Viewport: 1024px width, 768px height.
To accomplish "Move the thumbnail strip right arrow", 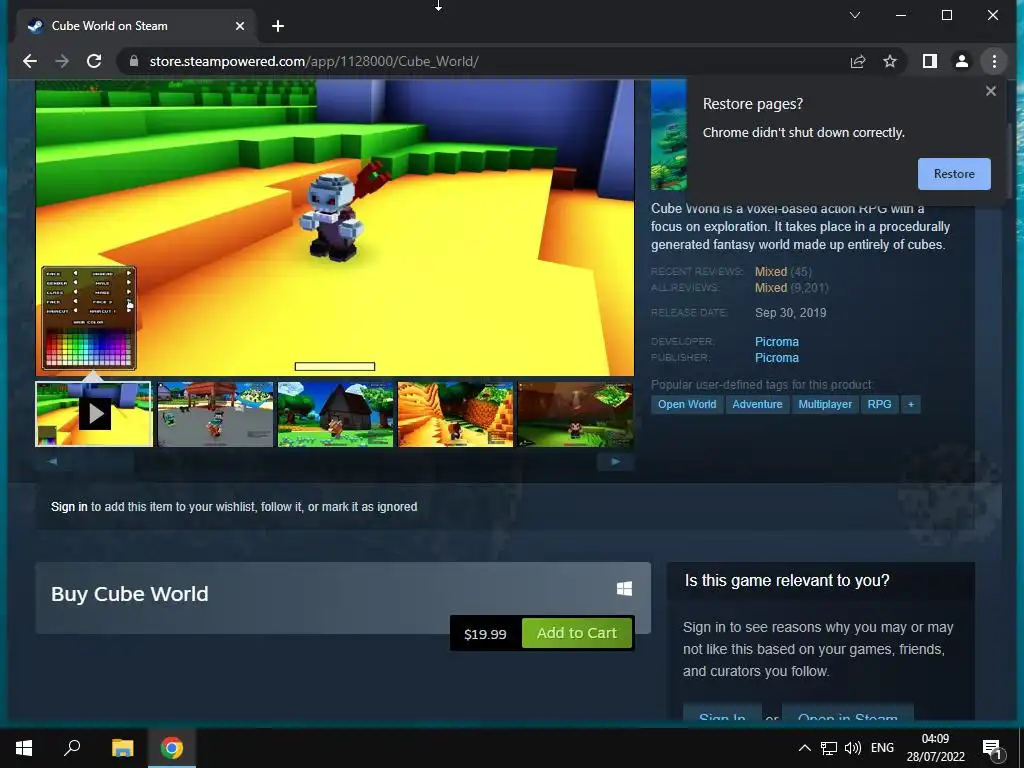I will pyautogui.click(x=615, y=461).
